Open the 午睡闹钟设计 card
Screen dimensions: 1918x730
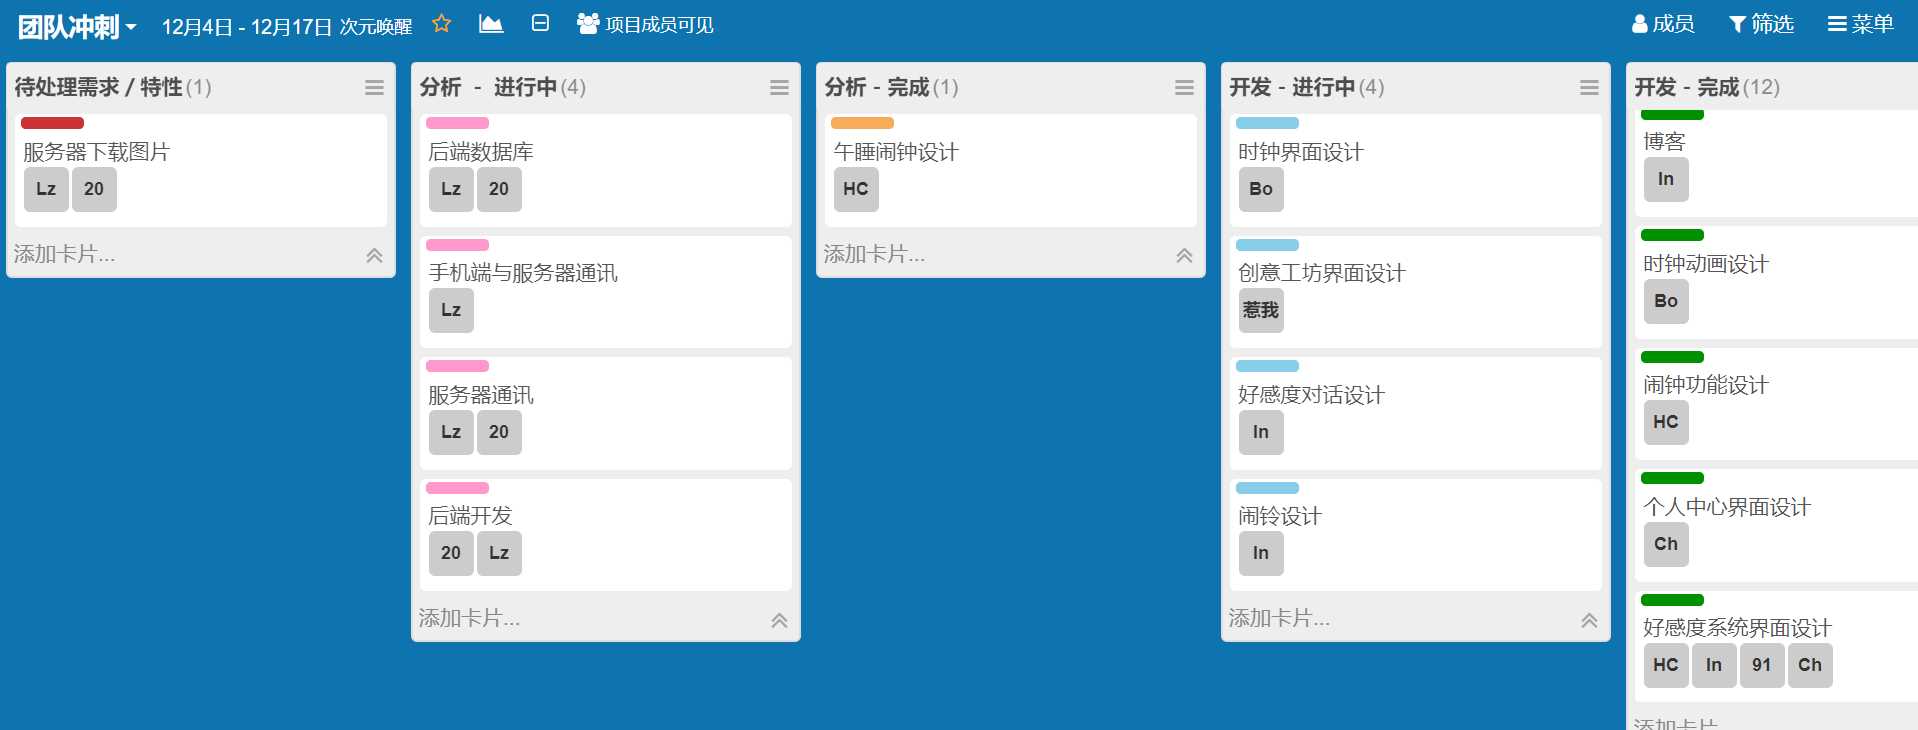[896, 152]
